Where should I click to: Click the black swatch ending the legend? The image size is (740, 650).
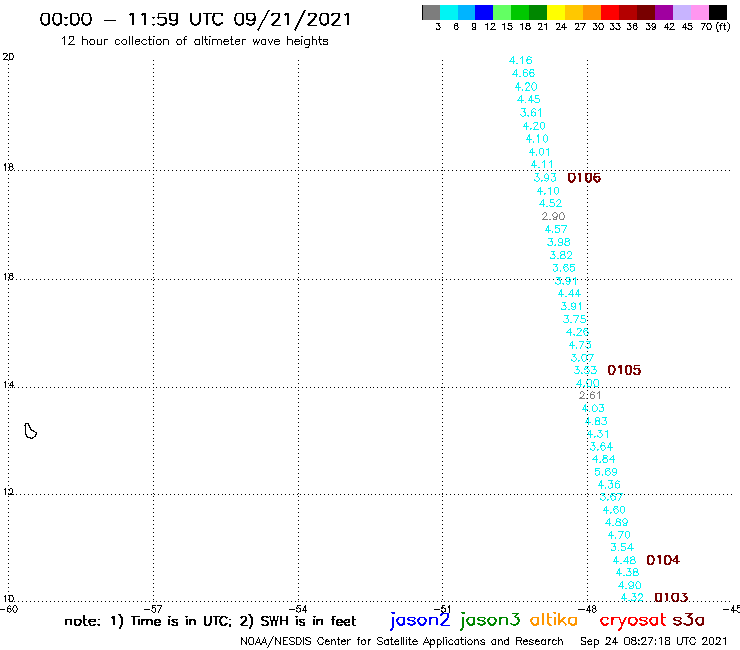(717, 12)
